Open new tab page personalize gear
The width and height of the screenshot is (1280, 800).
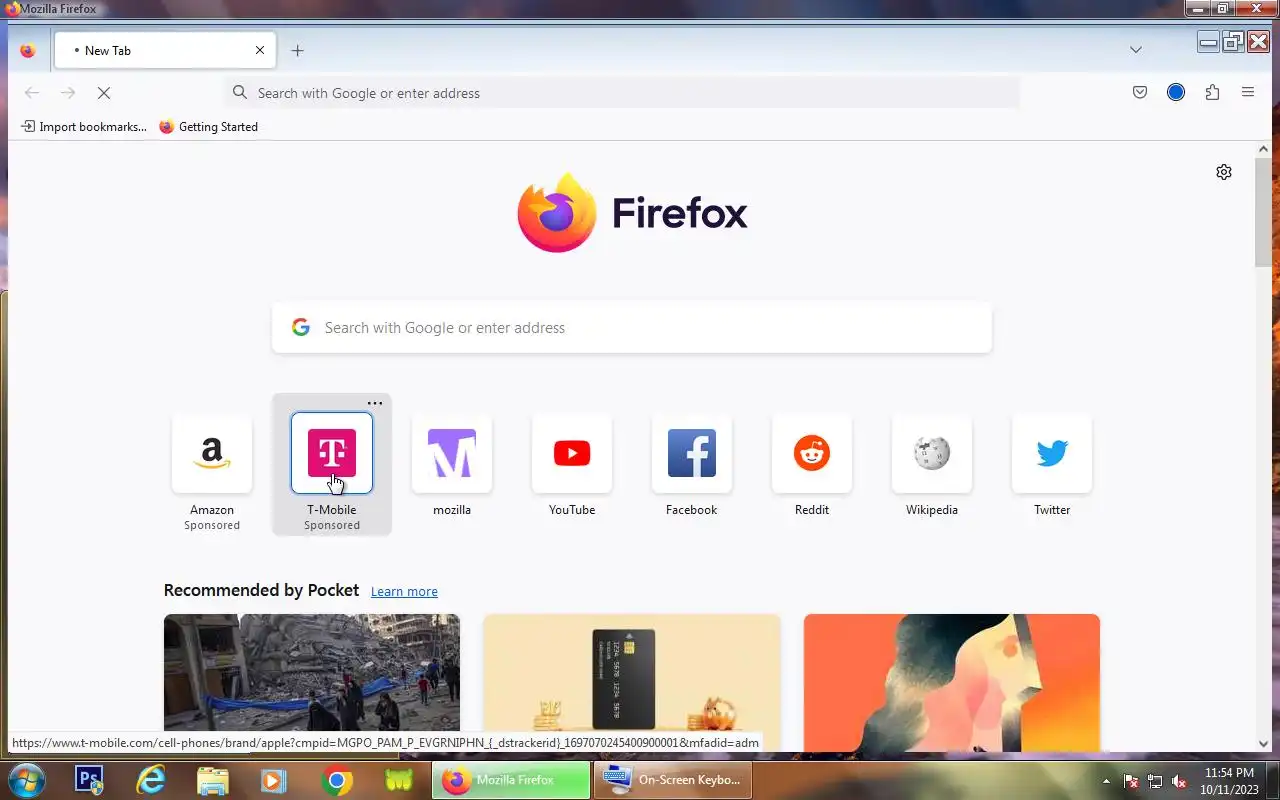(x=1224, y=172)
